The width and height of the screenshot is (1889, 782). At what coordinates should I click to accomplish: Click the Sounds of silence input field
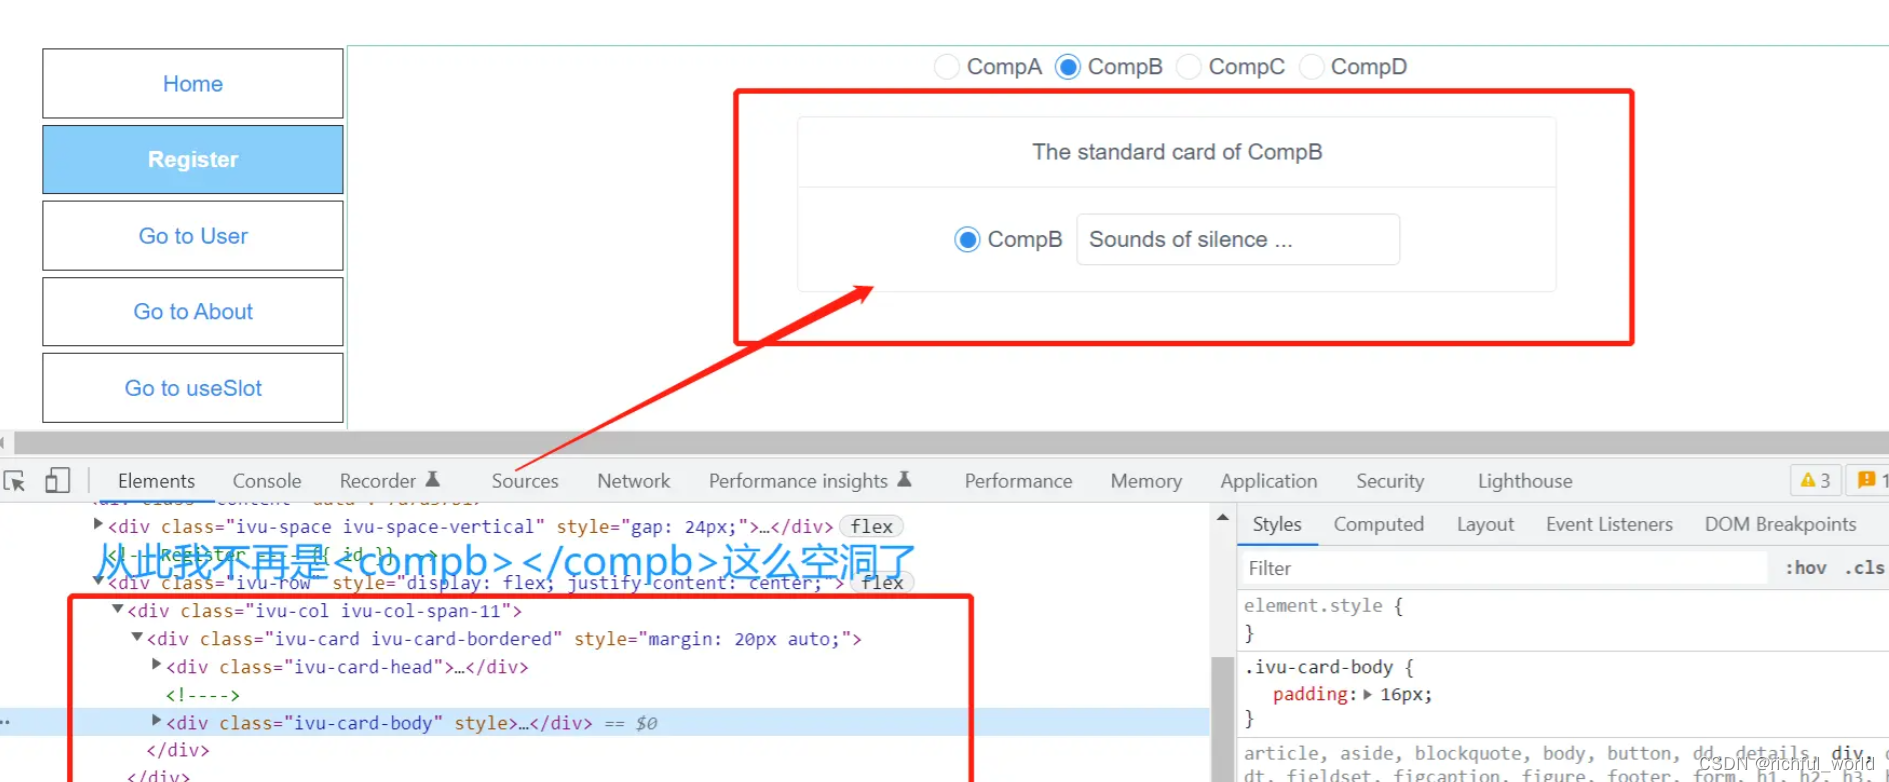(x=1238, y=240)
